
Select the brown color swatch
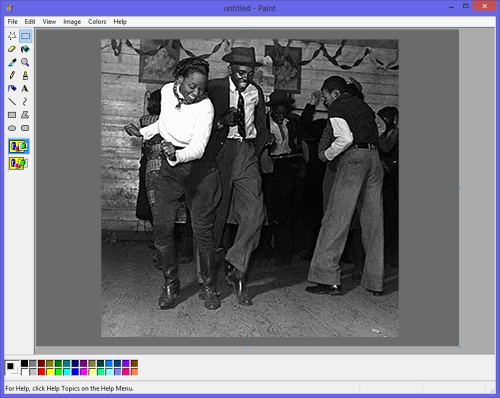[x=134, y=363]
